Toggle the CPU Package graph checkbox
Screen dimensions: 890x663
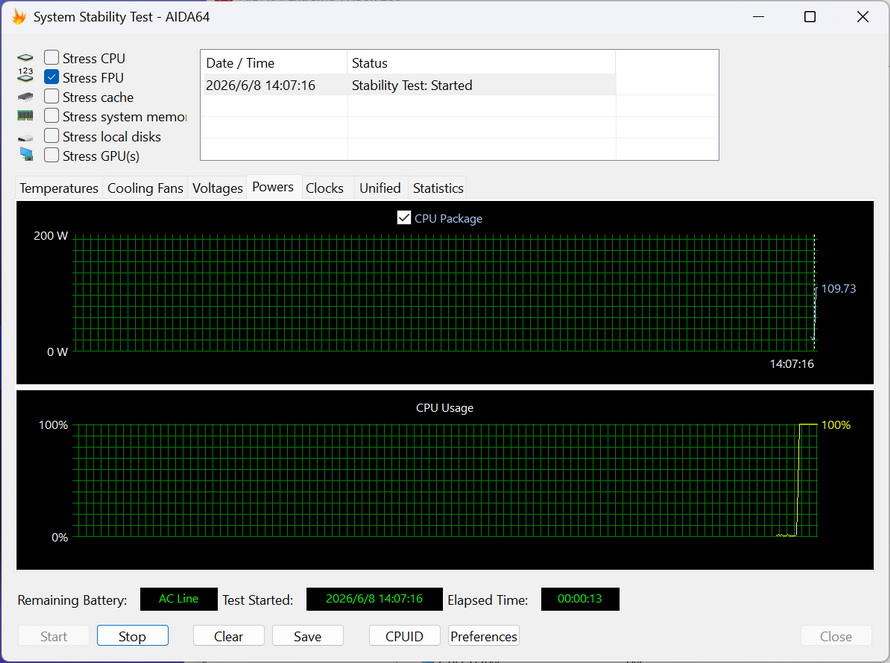(x=404, y=217)
